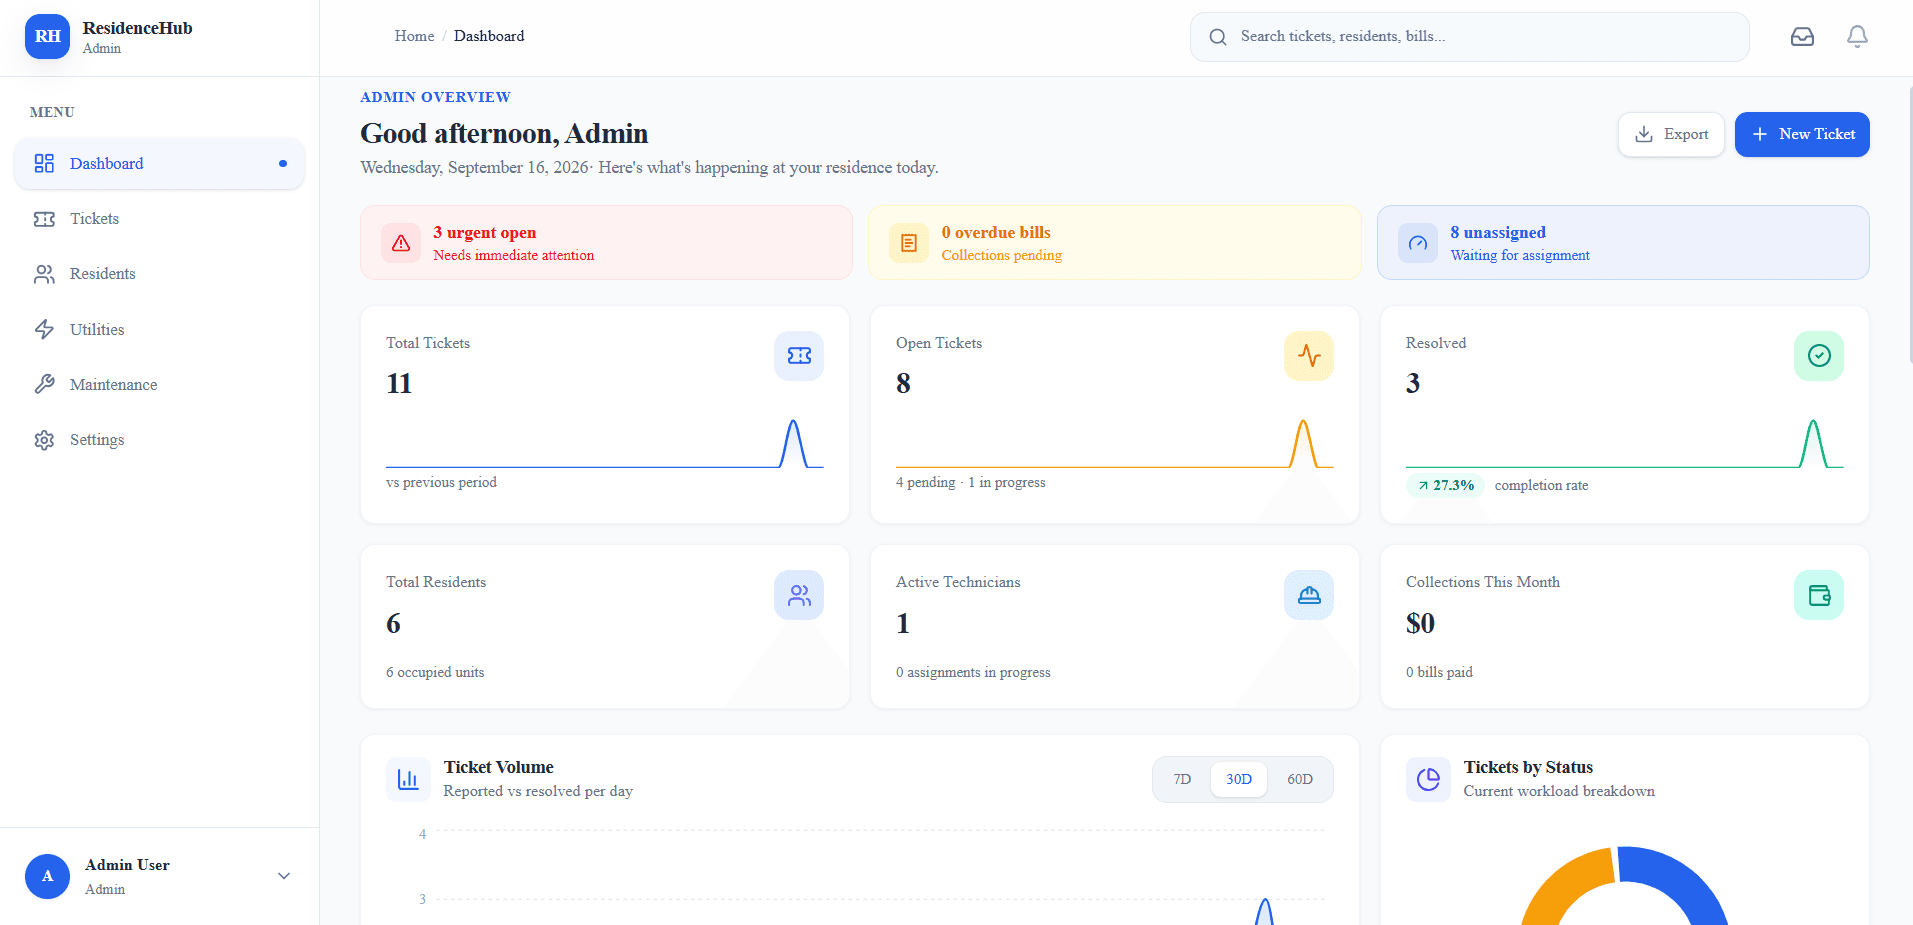
Task: Click the Maintenance wrench icon
Action: tap(44, 384)
